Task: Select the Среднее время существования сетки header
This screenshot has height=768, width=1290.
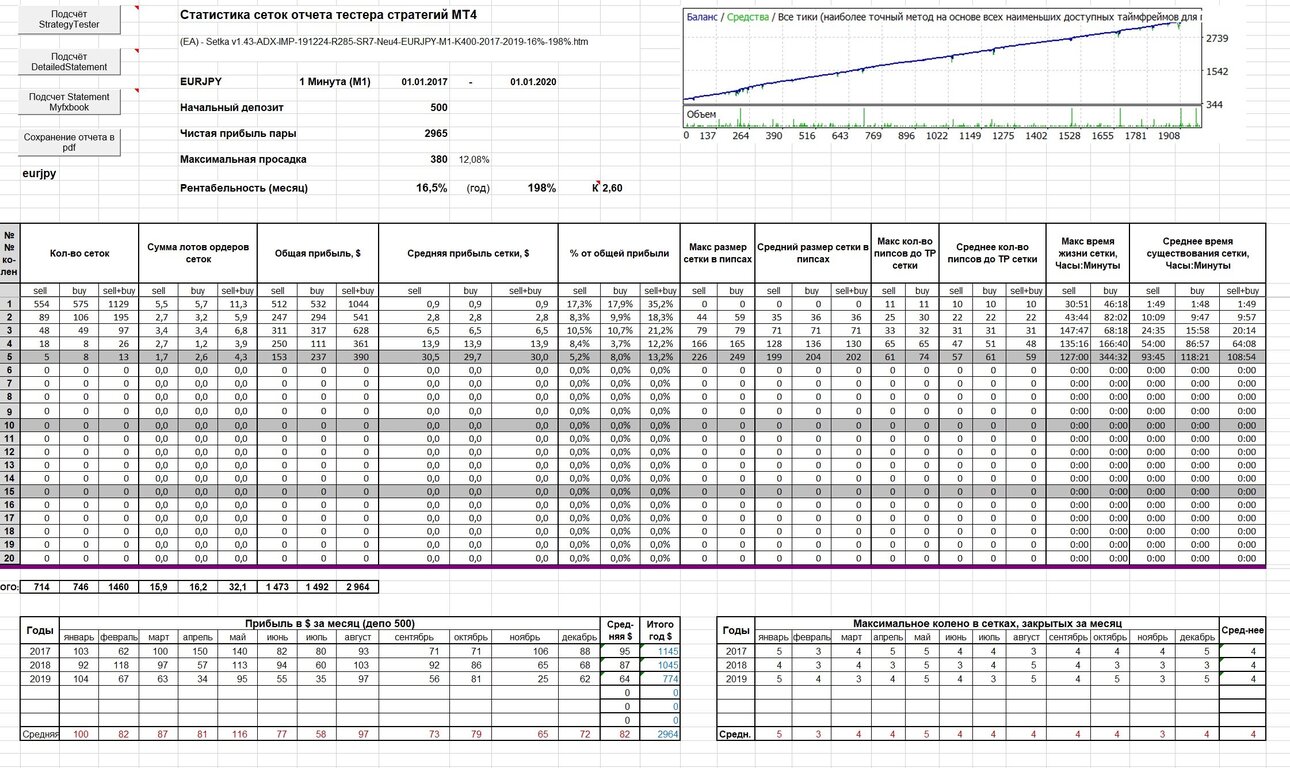Action: (1197, 253)
